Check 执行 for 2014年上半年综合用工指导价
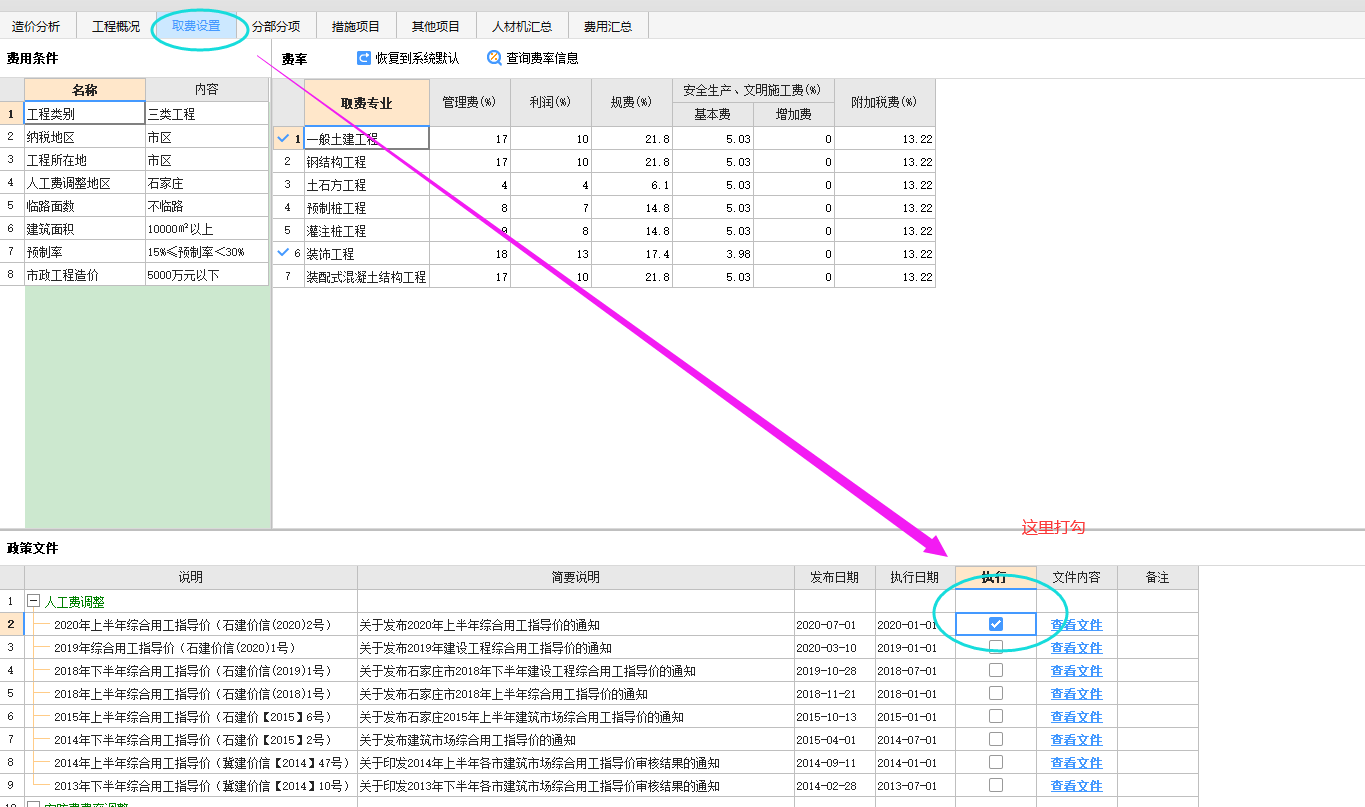The width and height of the screenshot is (1365, 807). click(996, 762)
